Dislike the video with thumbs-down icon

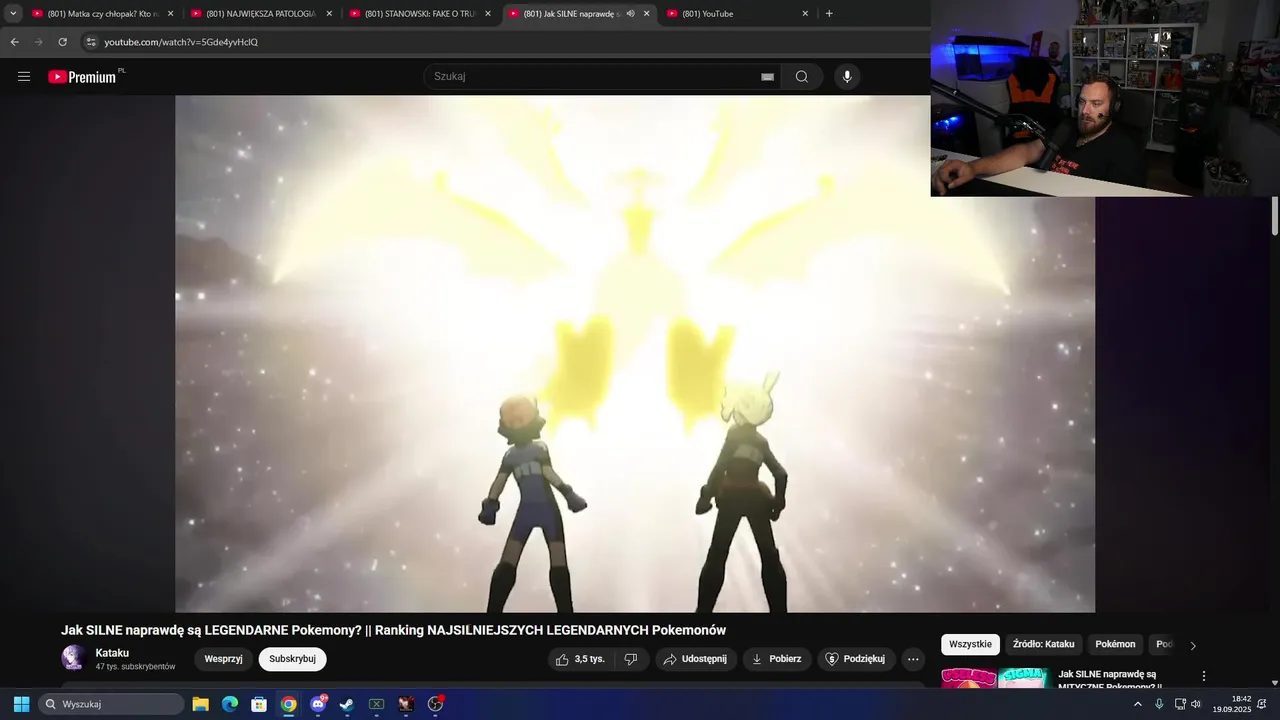pyautogui.click(x=631, y=659)
